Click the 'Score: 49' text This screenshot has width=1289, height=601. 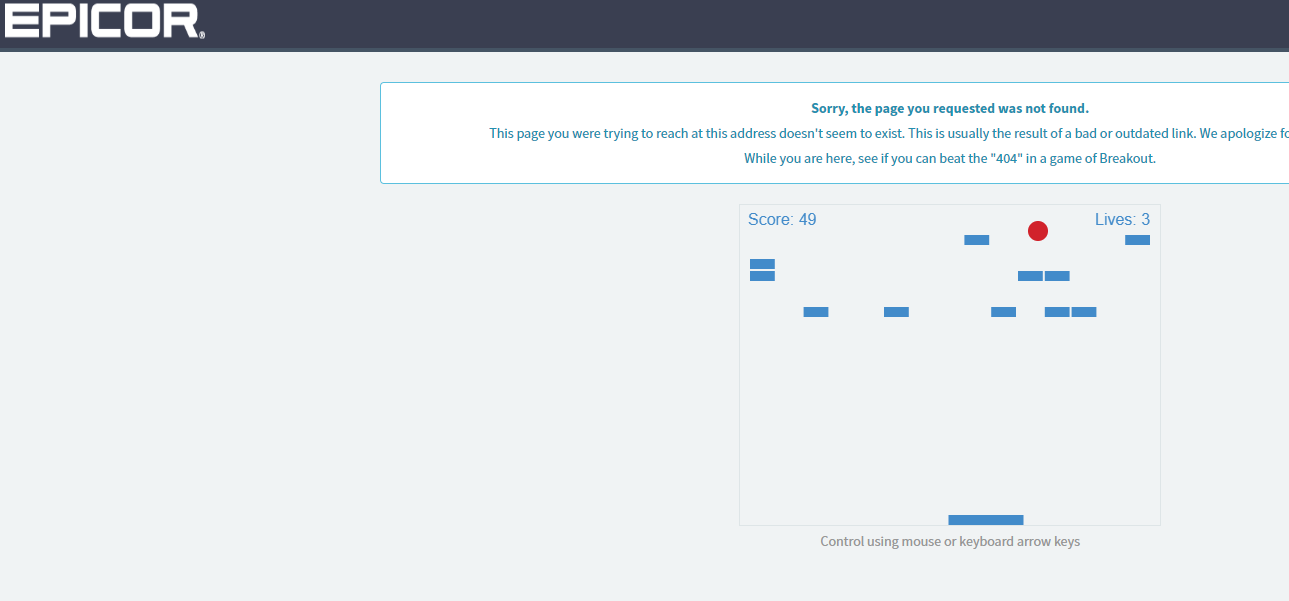coord(782,219)
